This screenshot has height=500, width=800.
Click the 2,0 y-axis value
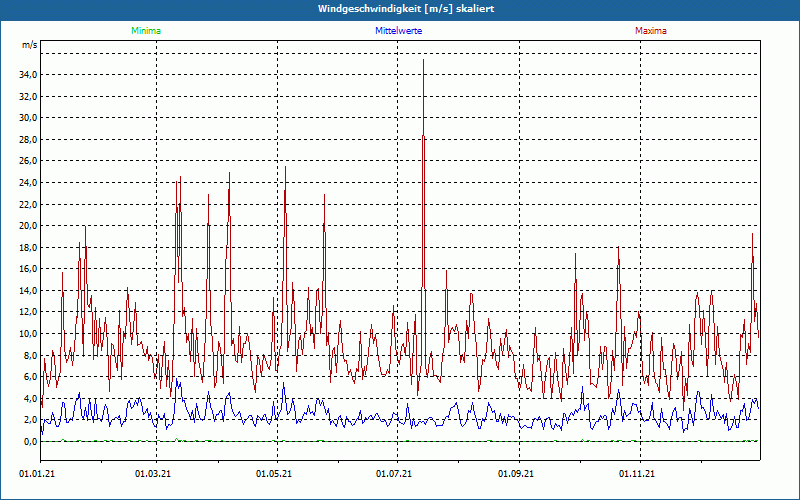[30, 420]
